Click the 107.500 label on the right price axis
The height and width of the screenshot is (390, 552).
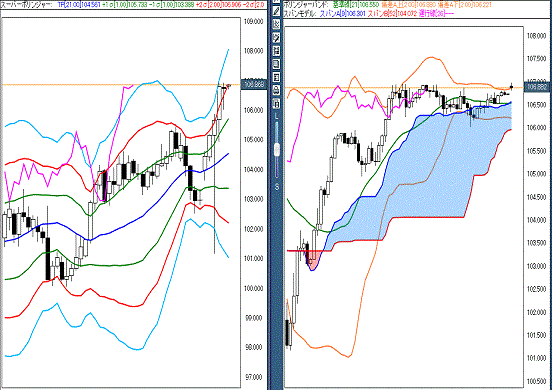pos(536,58)
